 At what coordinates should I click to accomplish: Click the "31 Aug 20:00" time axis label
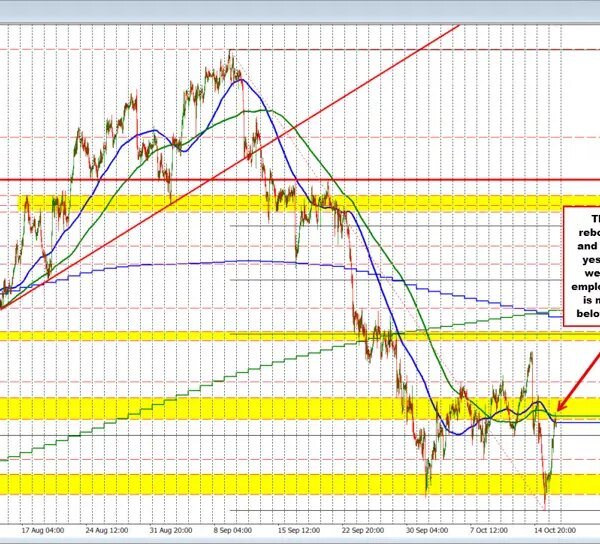tap(171, 530)
